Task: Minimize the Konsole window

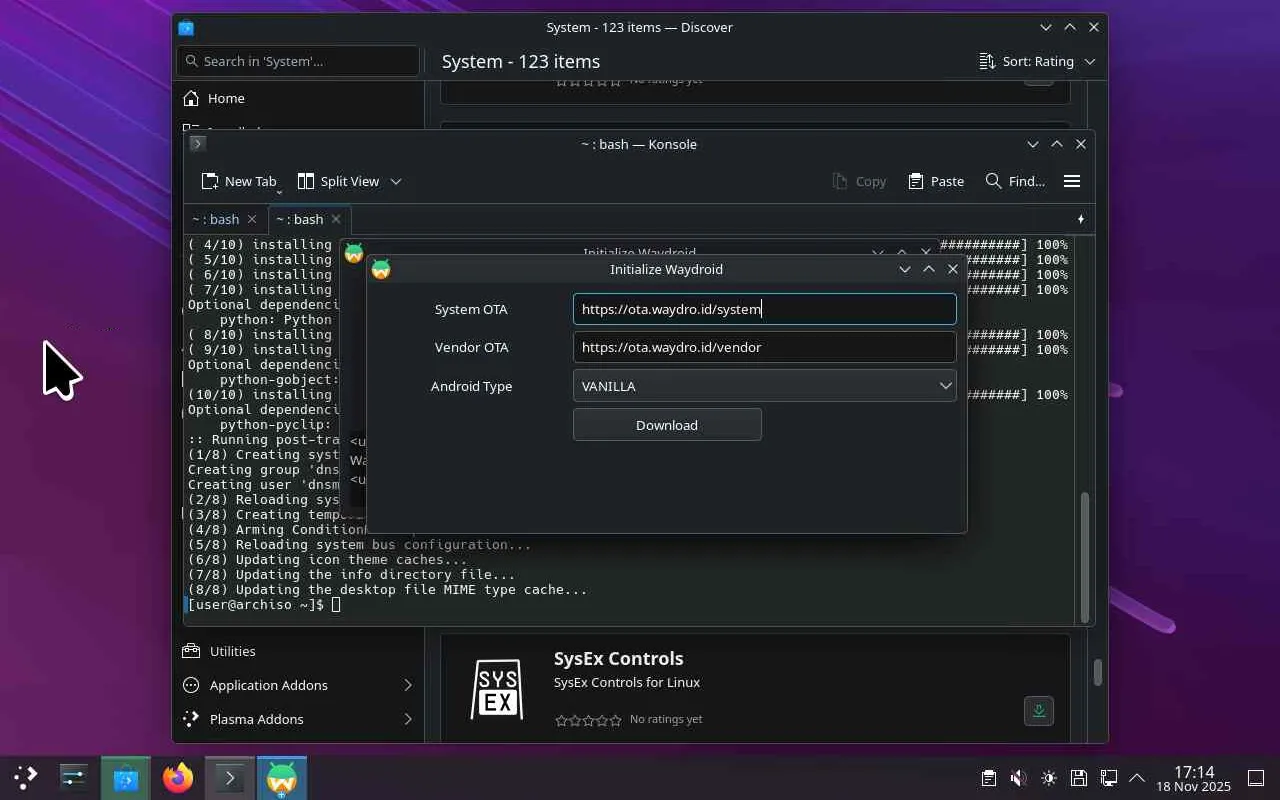Action: (x=1033, y=144)
